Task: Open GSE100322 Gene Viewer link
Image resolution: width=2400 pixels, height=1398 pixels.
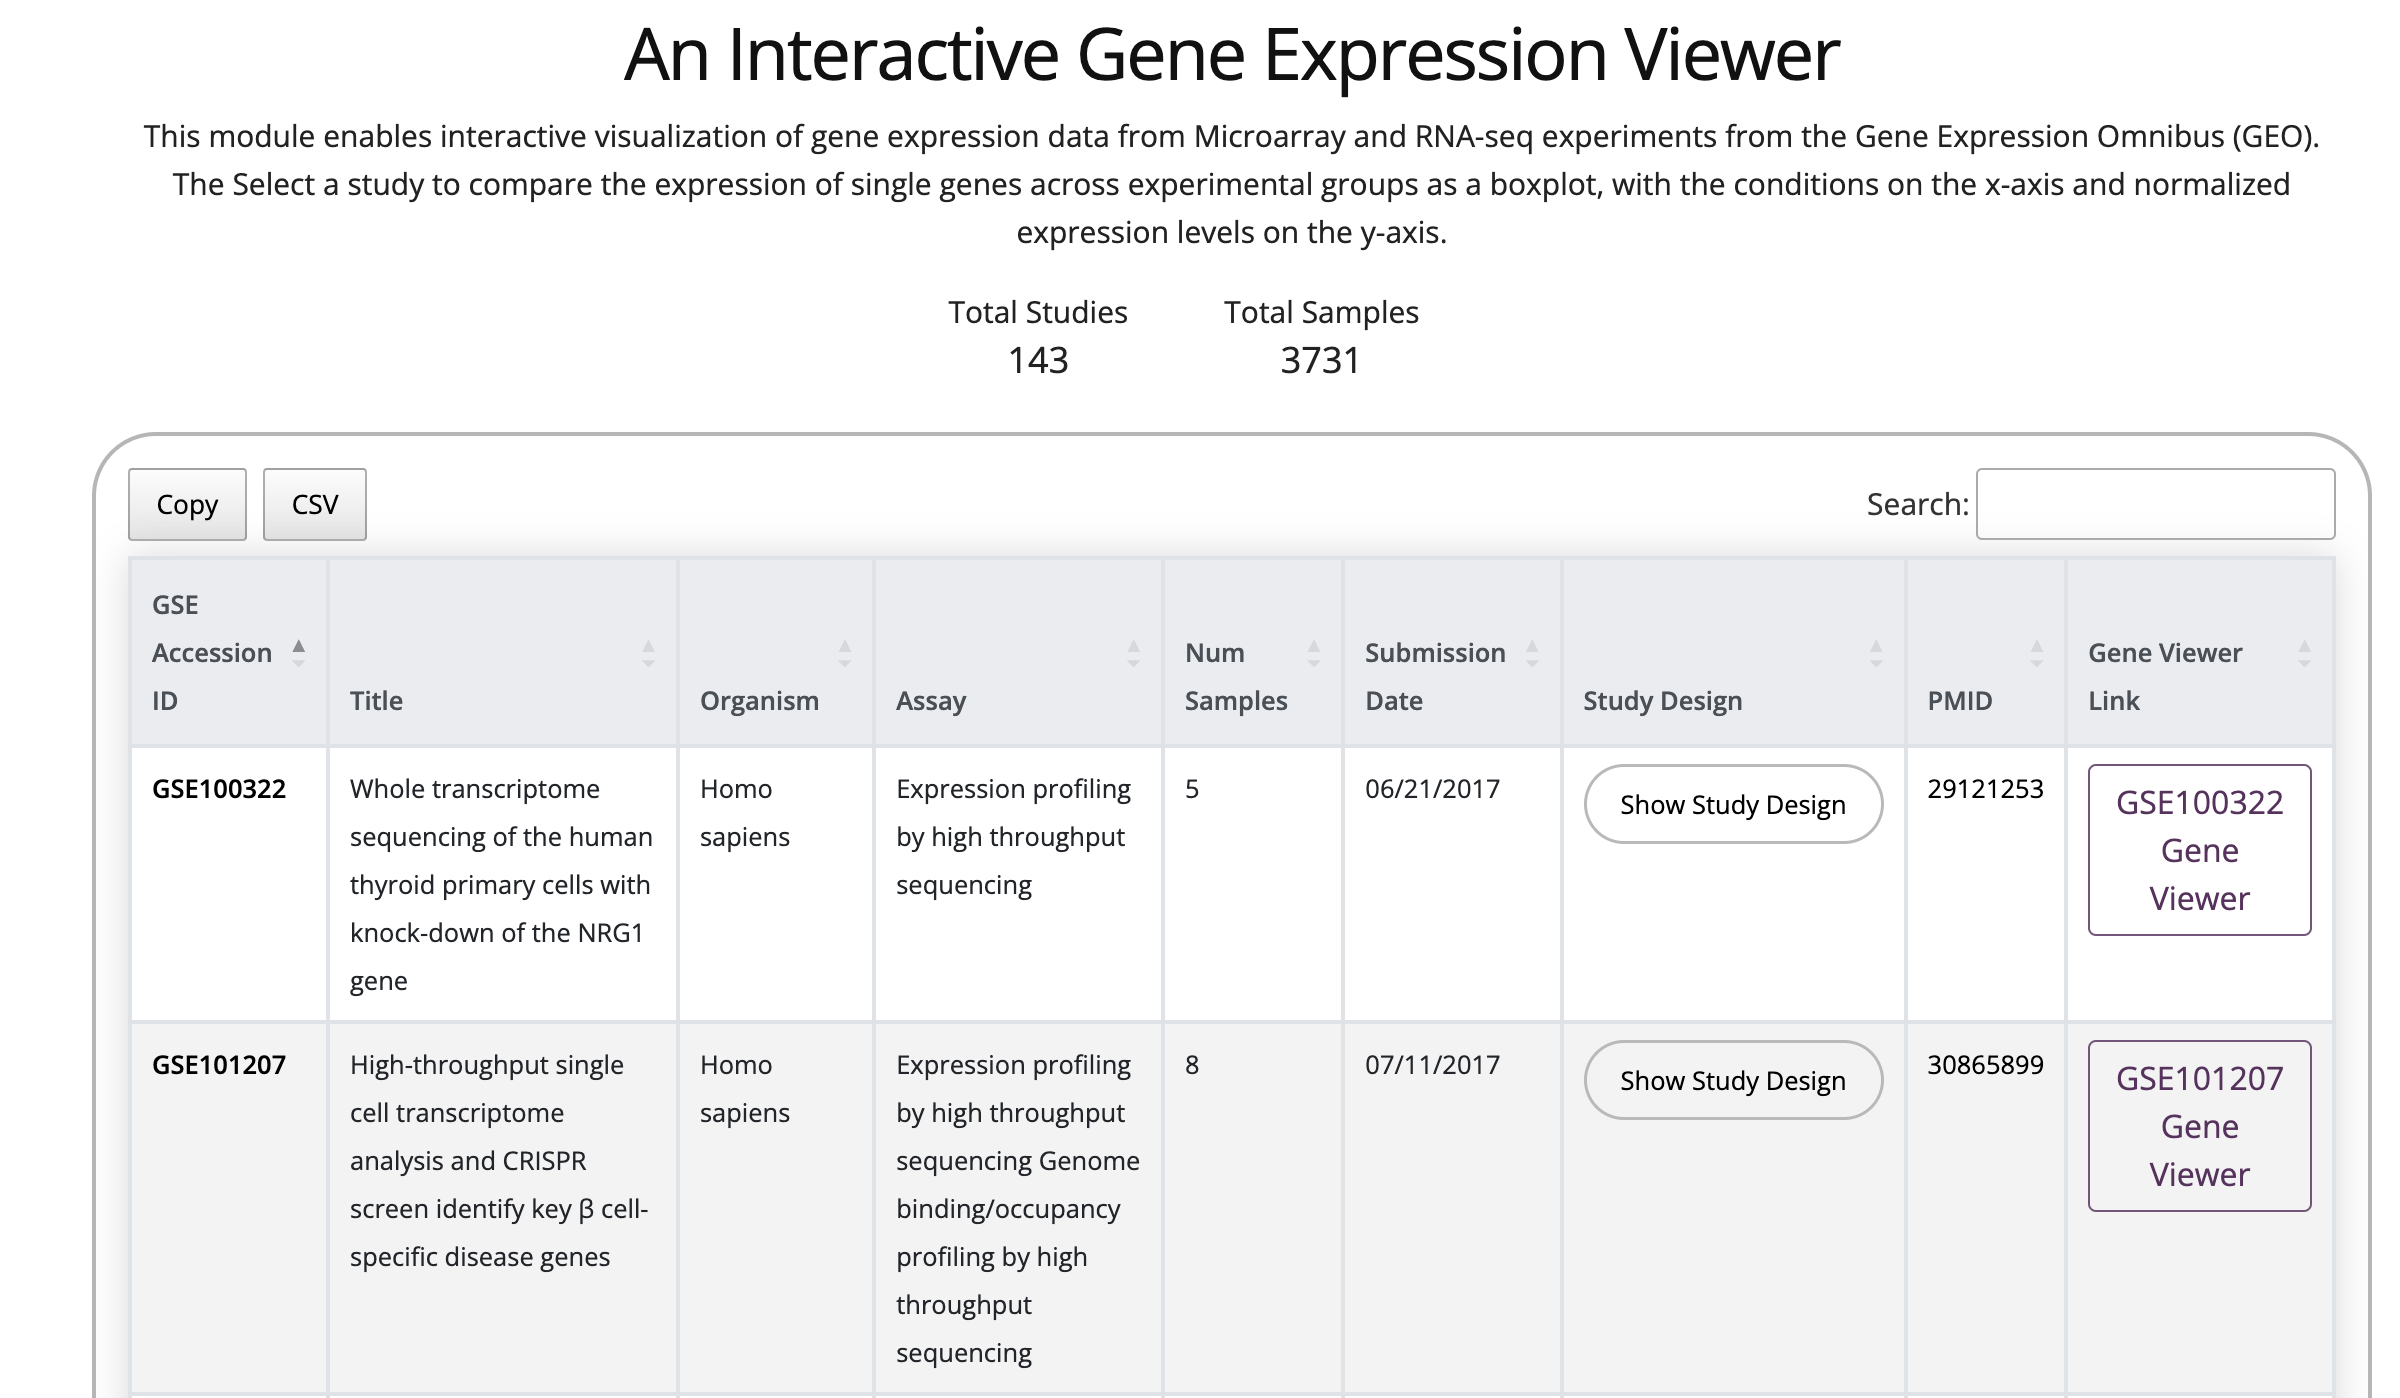Action: [2198, 850]
